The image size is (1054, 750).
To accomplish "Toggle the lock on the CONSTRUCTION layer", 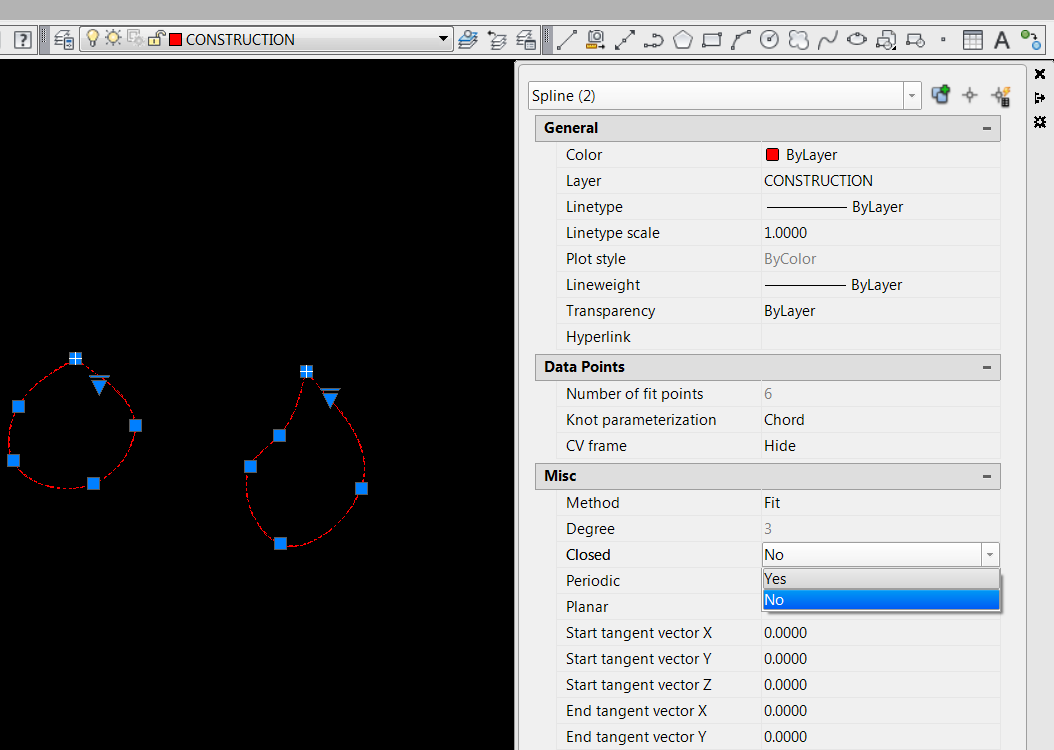I will (155, 38).
